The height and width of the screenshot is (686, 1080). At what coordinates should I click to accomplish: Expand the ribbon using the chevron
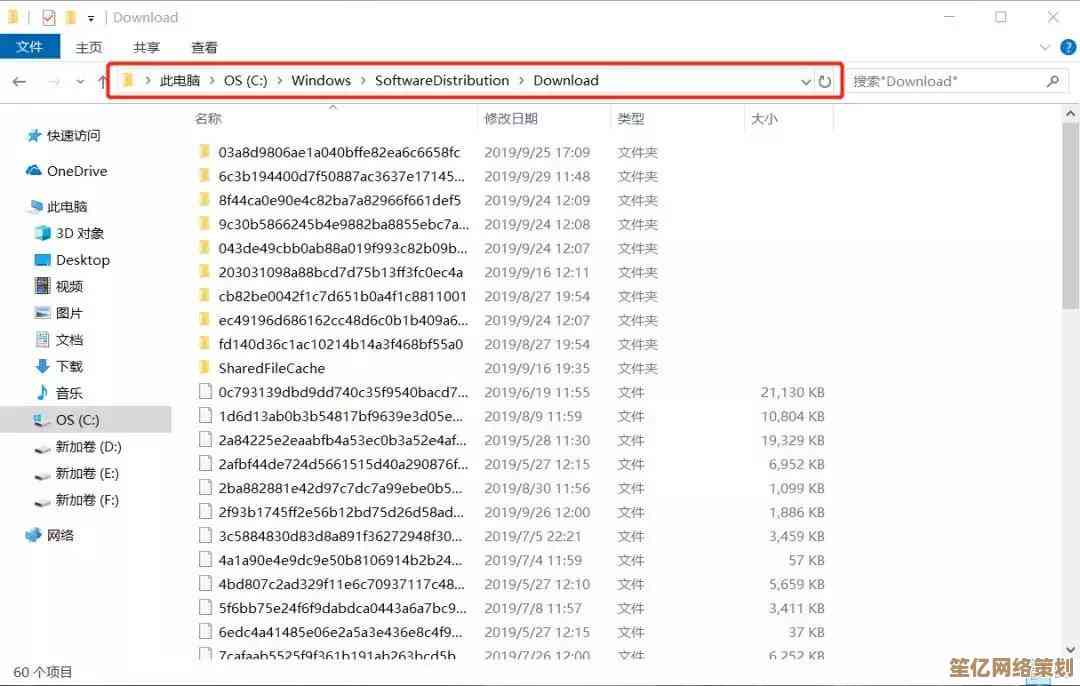coord(1044,47)
